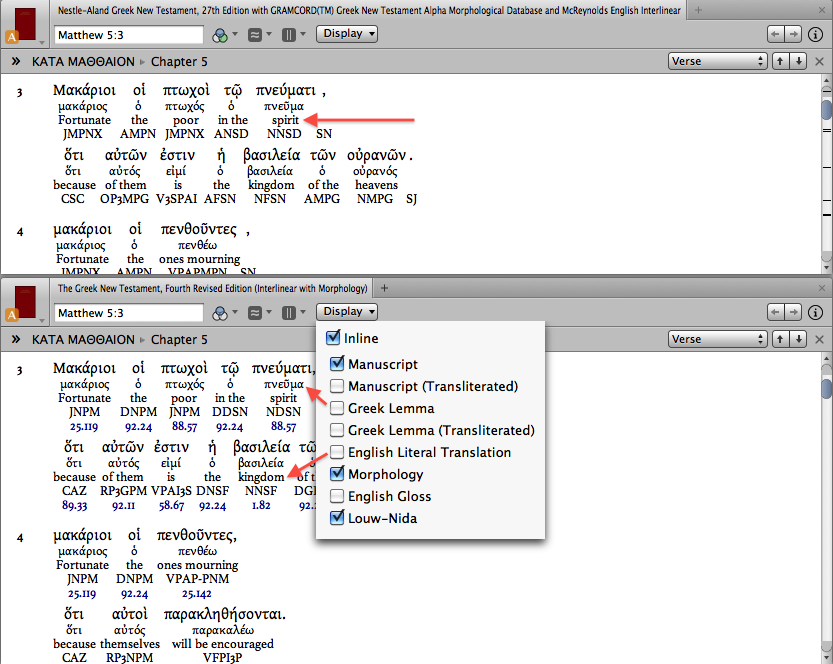Viewport: 833px width, 664px height.
Task: Click morphology code V3SPAI in the top panel
Action: (176, 199)
